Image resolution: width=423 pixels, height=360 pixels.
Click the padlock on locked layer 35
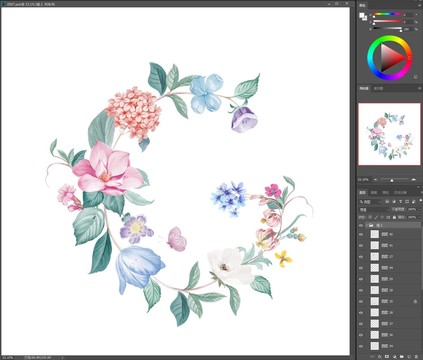click(x=415, y=301)
